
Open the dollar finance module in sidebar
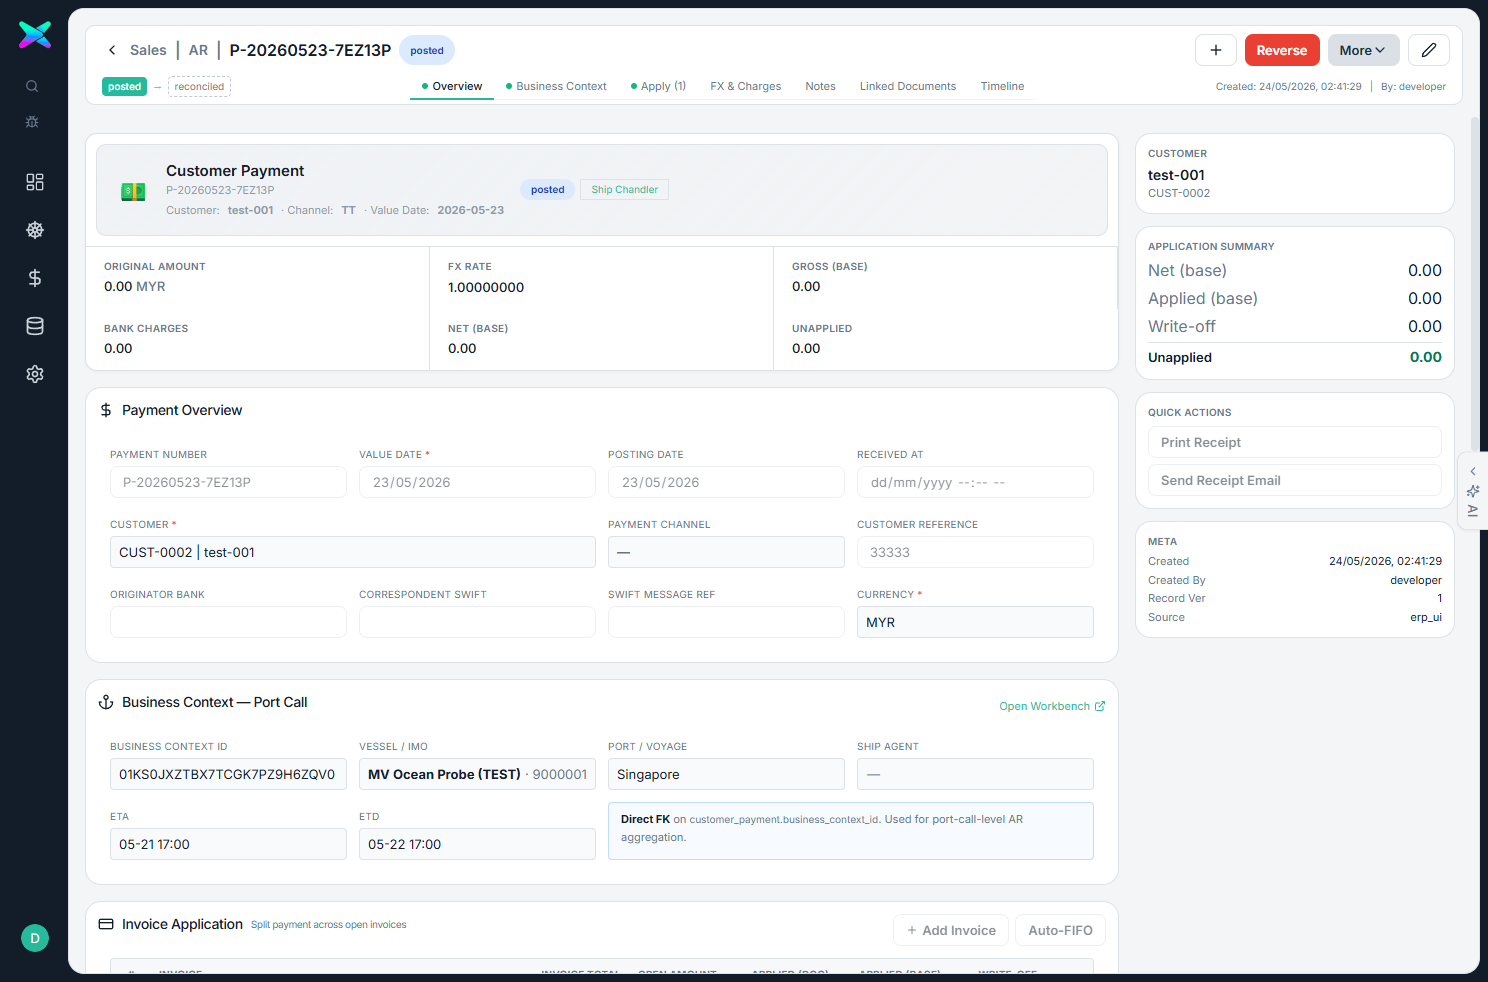pos(35,278)
